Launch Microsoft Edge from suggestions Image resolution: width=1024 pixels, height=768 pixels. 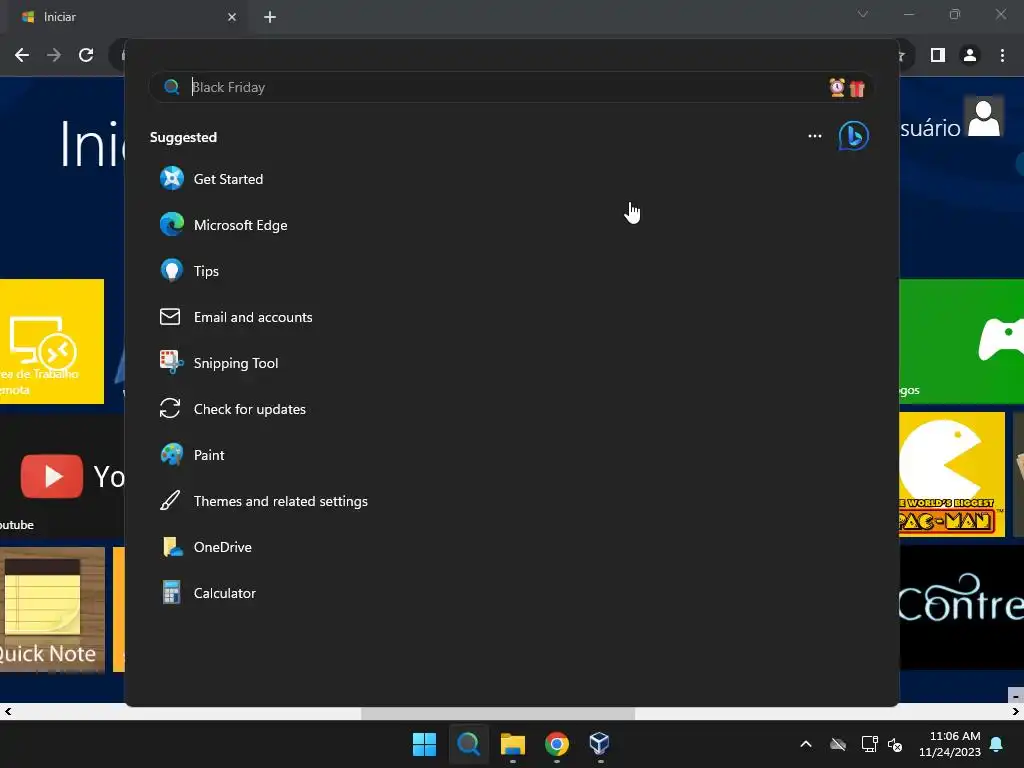tap(223, 225)
